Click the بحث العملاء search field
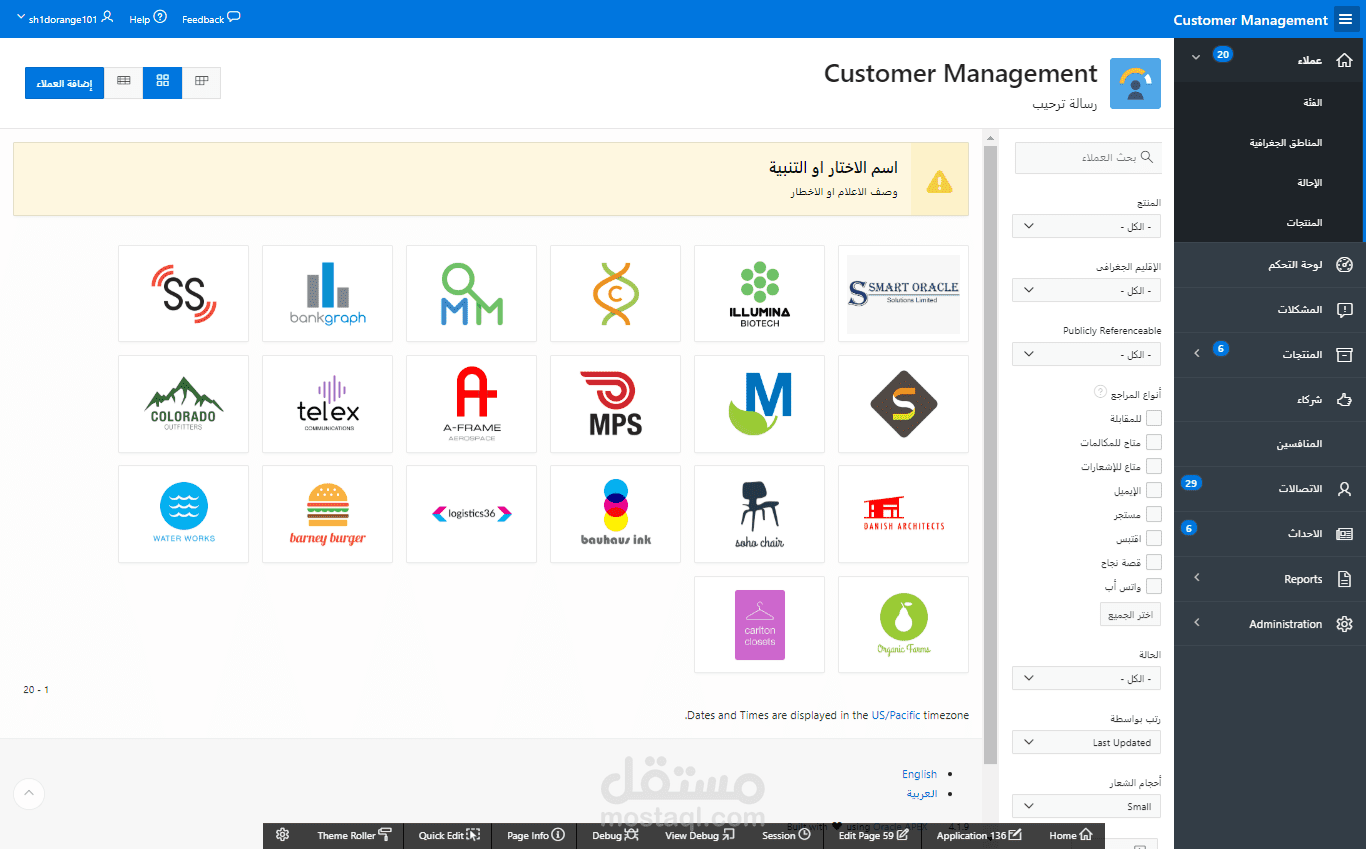1366x849 pixels. tap(1088, 157)
